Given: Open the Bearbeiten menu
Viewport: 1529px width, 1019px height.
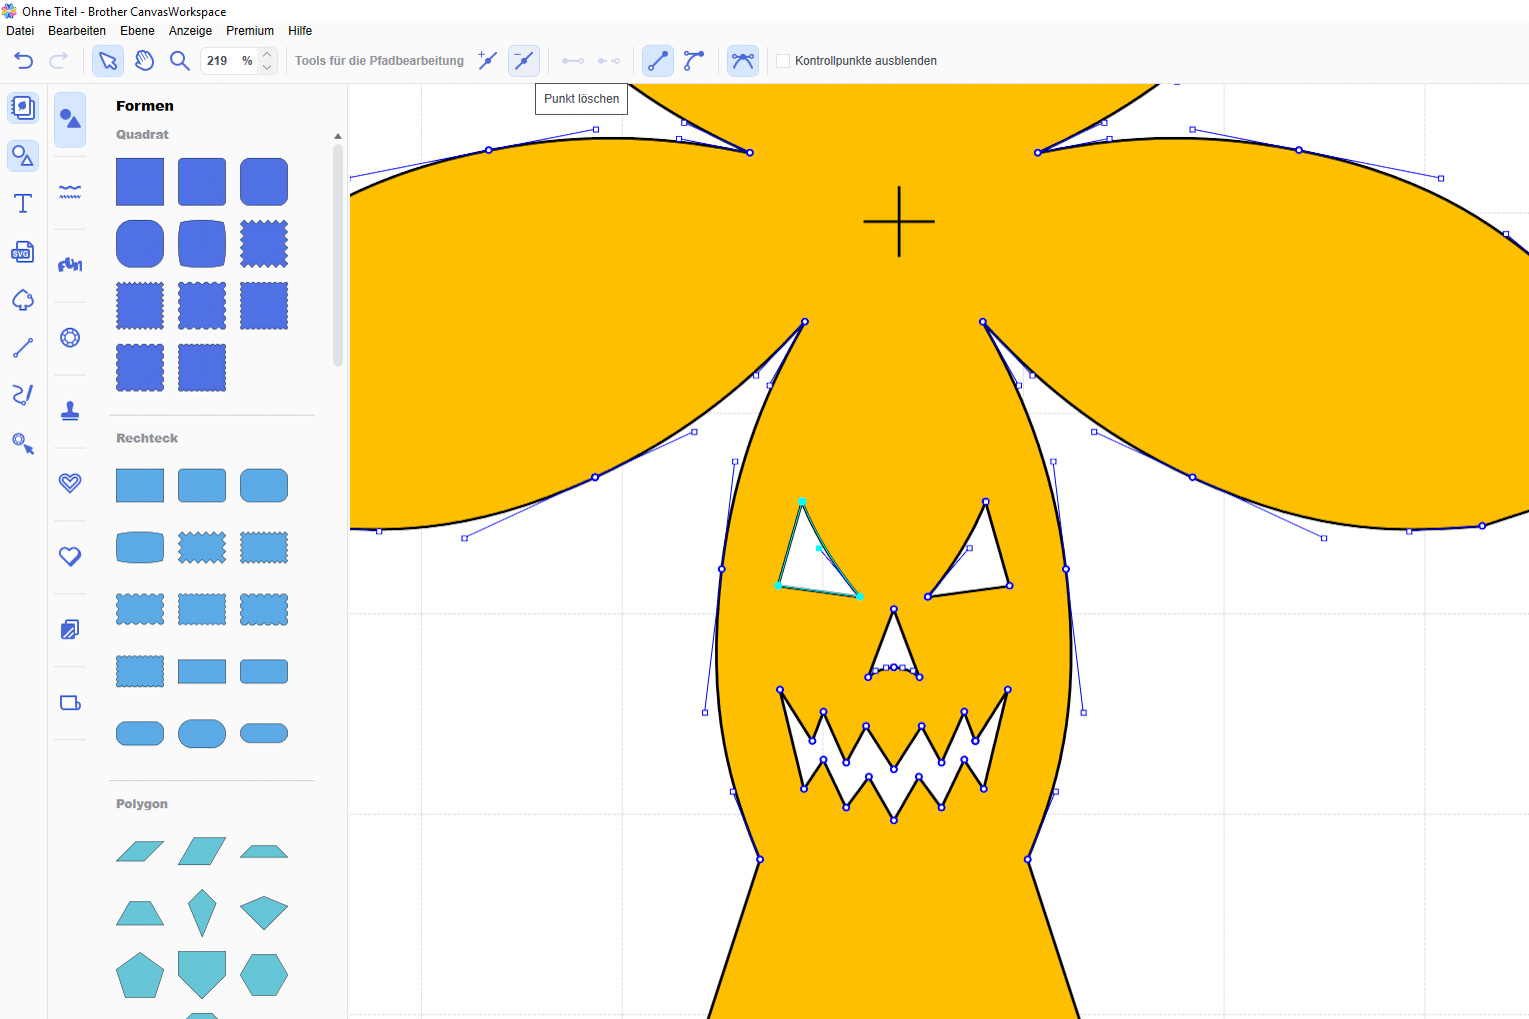Looking at the screenshot, I should pyautogui.click(x=77, y=31).
